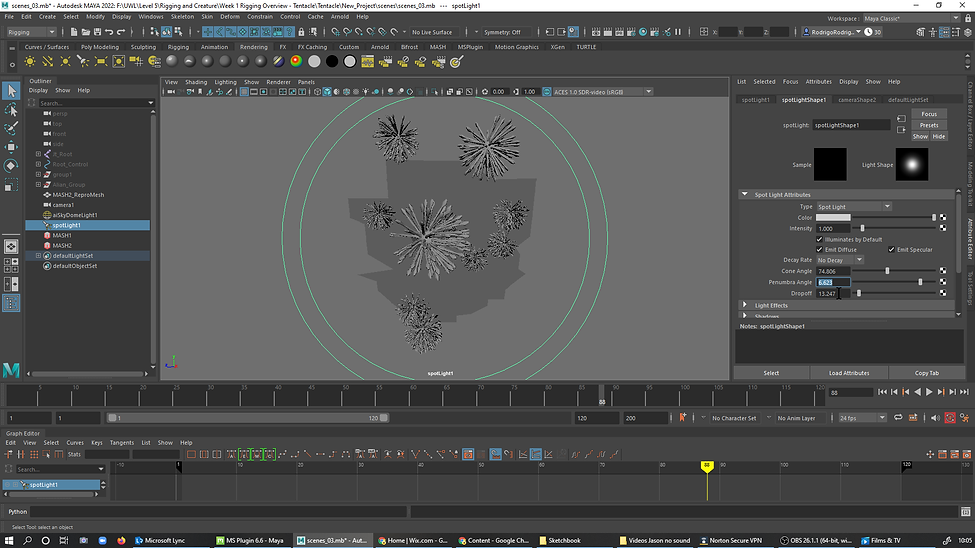Go to start of playback range
The width and height of the screenshot is (975, 548).
pos(882,392)
